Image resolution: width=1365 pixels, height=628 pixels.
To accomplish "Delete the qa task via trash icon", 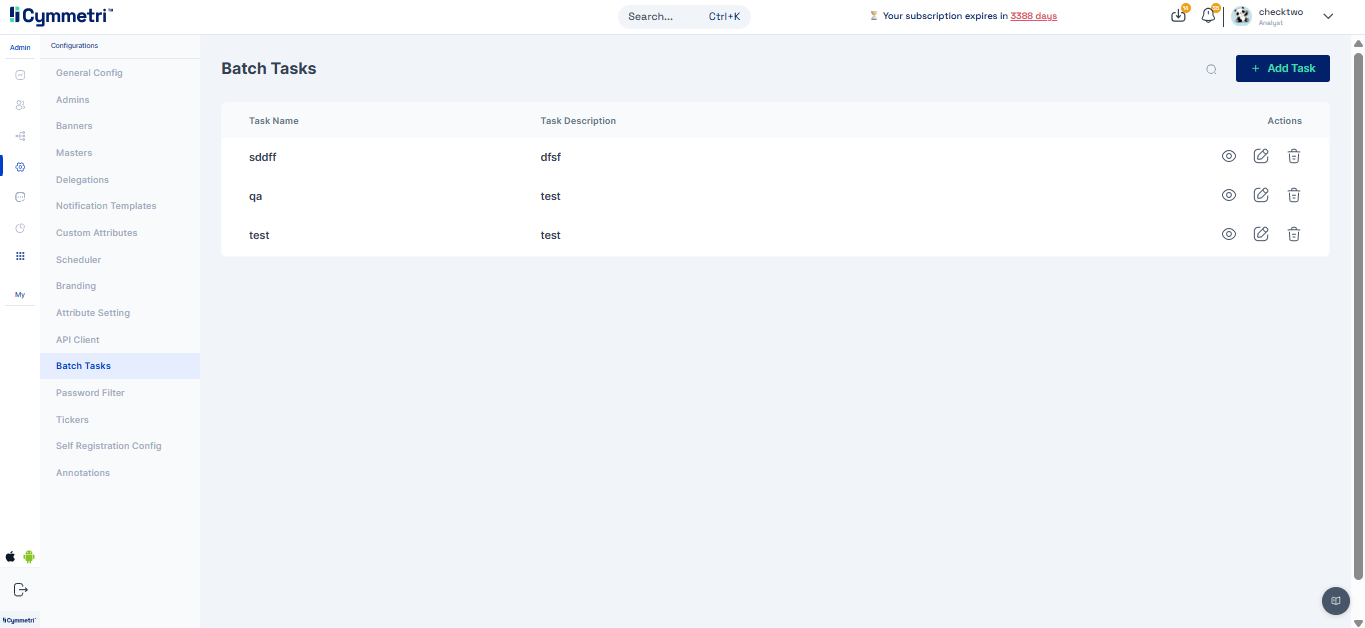I will pos(1293,195).
